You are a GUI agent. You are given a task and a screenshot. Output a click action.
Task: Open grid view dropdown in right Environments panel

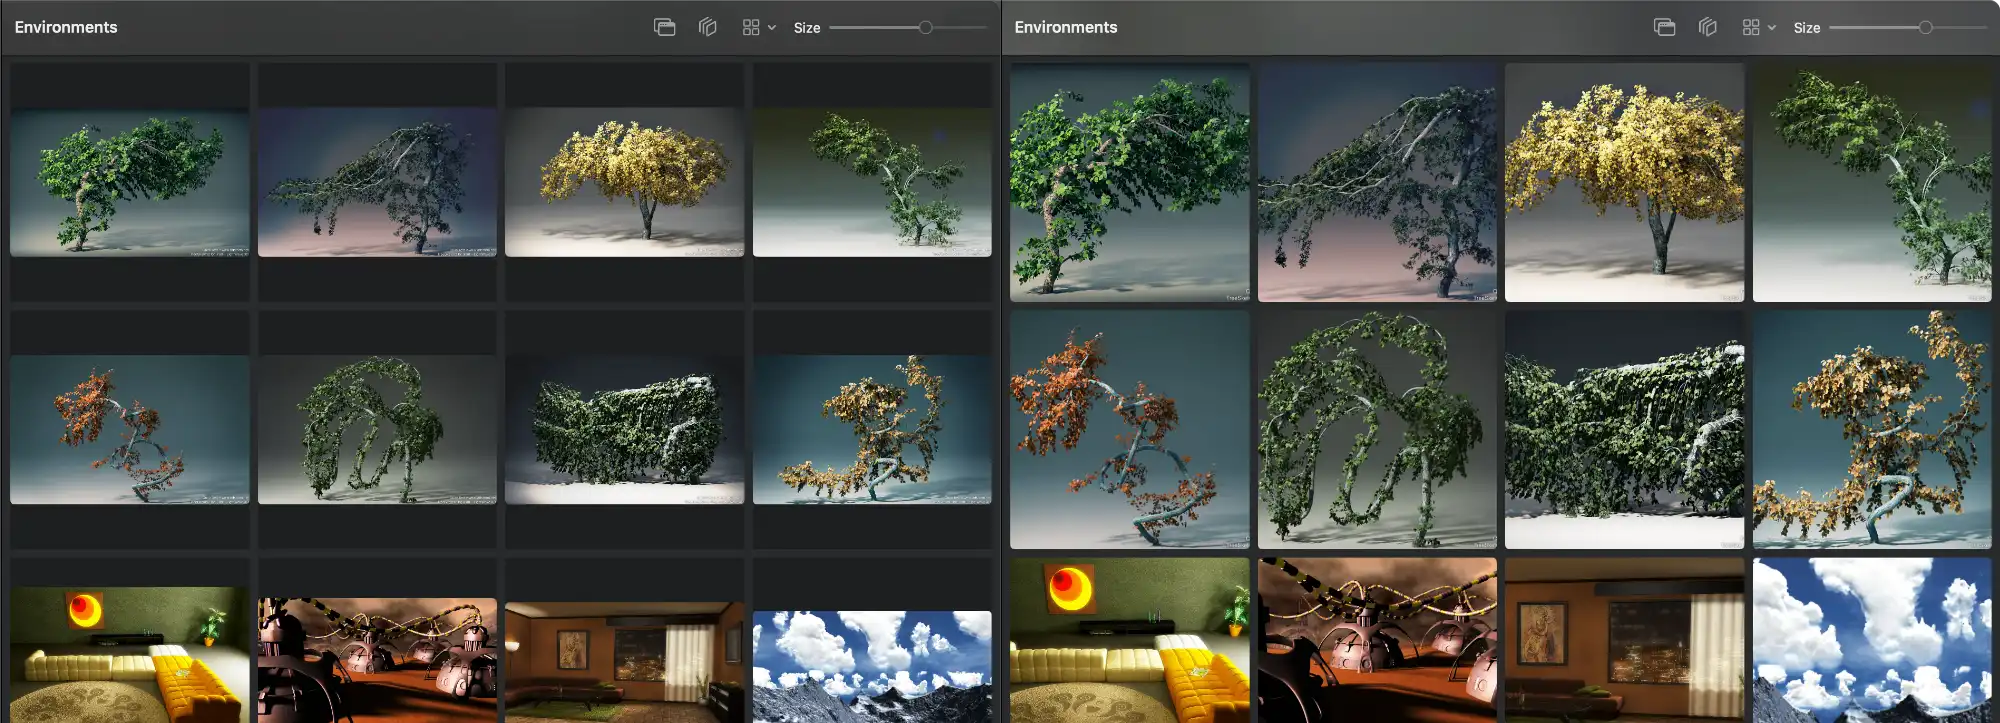1759,27
